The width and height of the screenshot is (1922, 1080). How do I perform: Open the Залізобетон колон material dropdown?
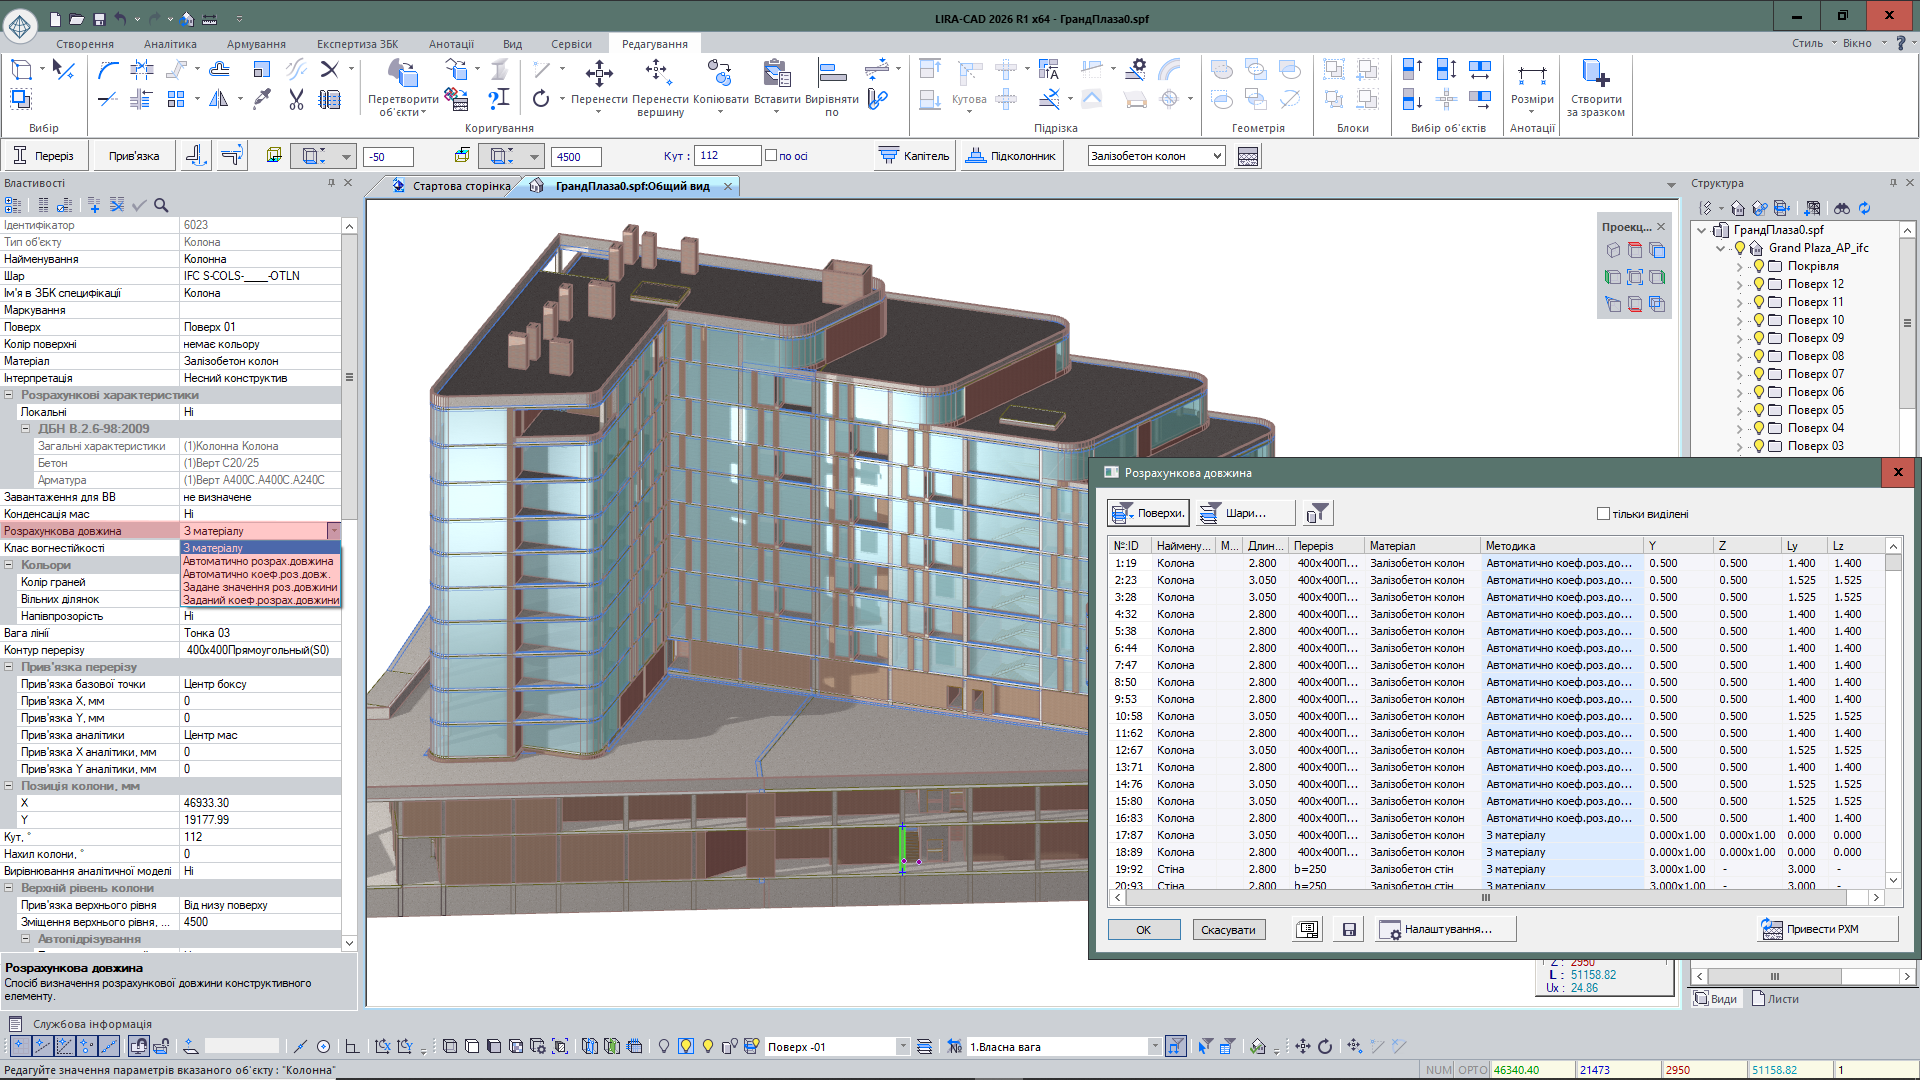point(1217,156)
